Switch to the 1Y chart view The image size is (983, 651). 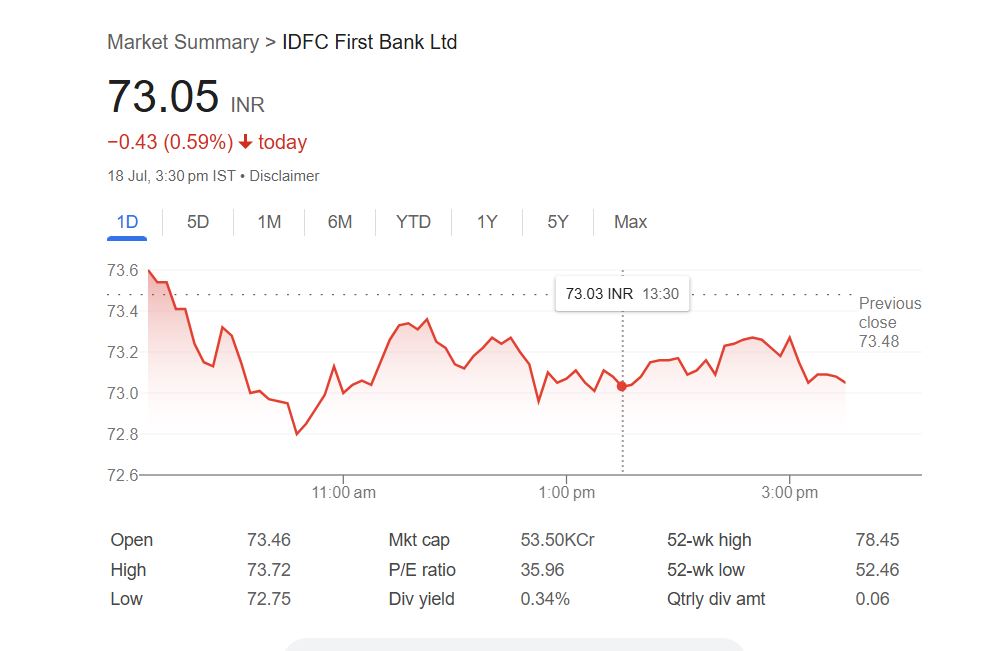coord(487,222)
